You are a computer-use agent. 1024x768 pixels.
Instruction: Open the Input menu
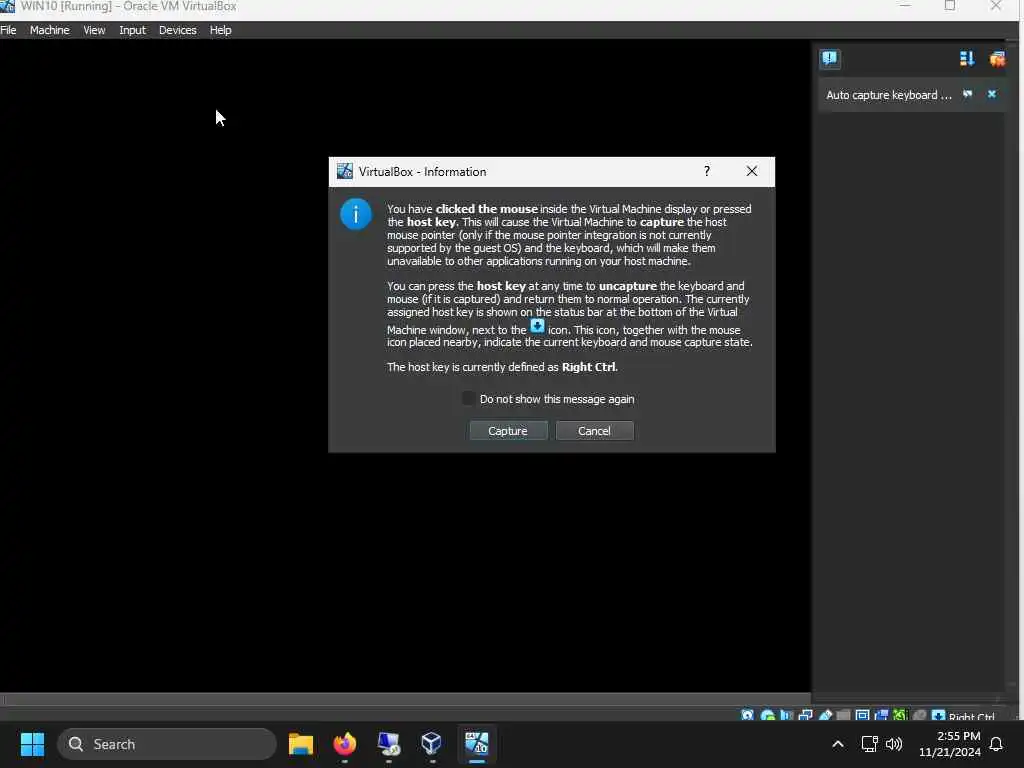(x=132, y=30)
